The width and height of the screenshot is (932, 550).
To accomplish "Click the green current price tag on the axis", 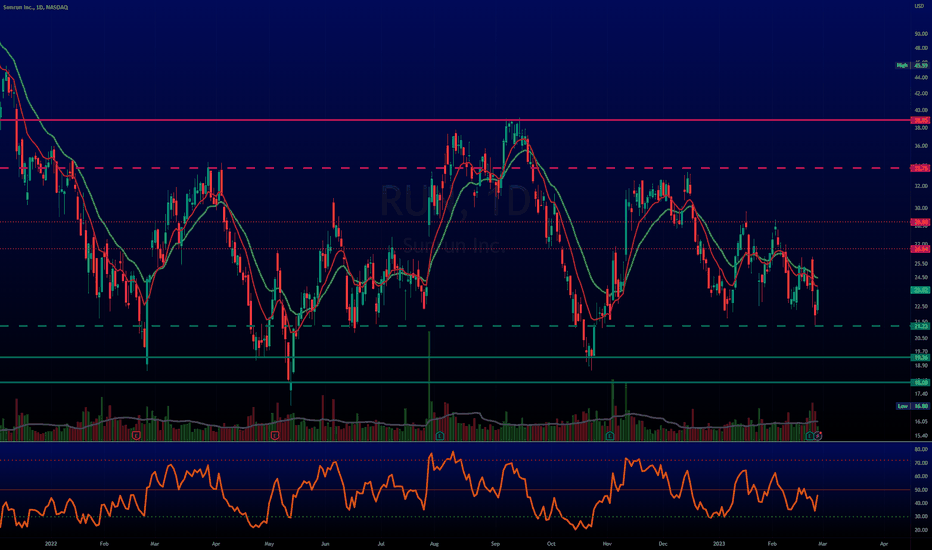I will (920, 290).
